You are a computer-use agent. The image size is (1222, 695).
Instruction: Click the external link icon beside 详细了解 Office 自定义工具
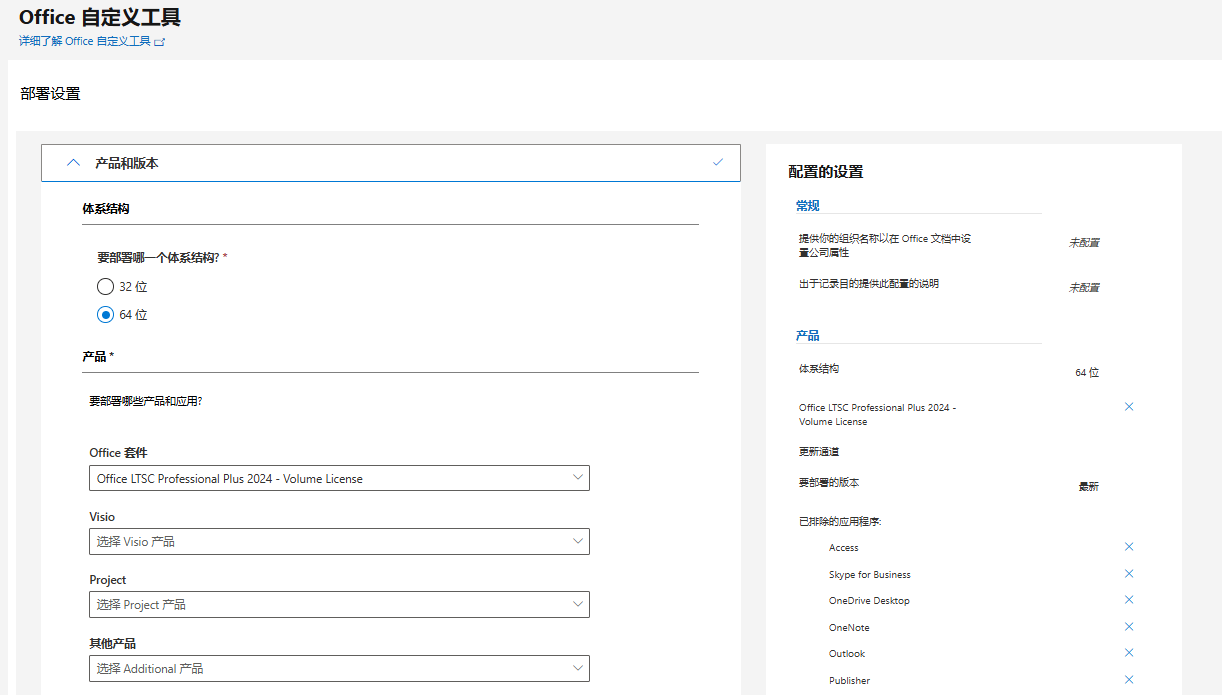coord(160,42)
